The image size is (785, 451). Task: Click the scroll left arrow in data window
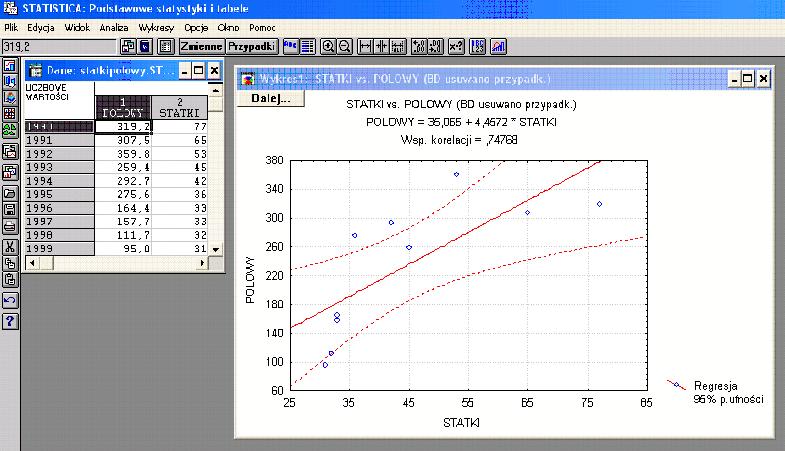(x=33, y=263)
